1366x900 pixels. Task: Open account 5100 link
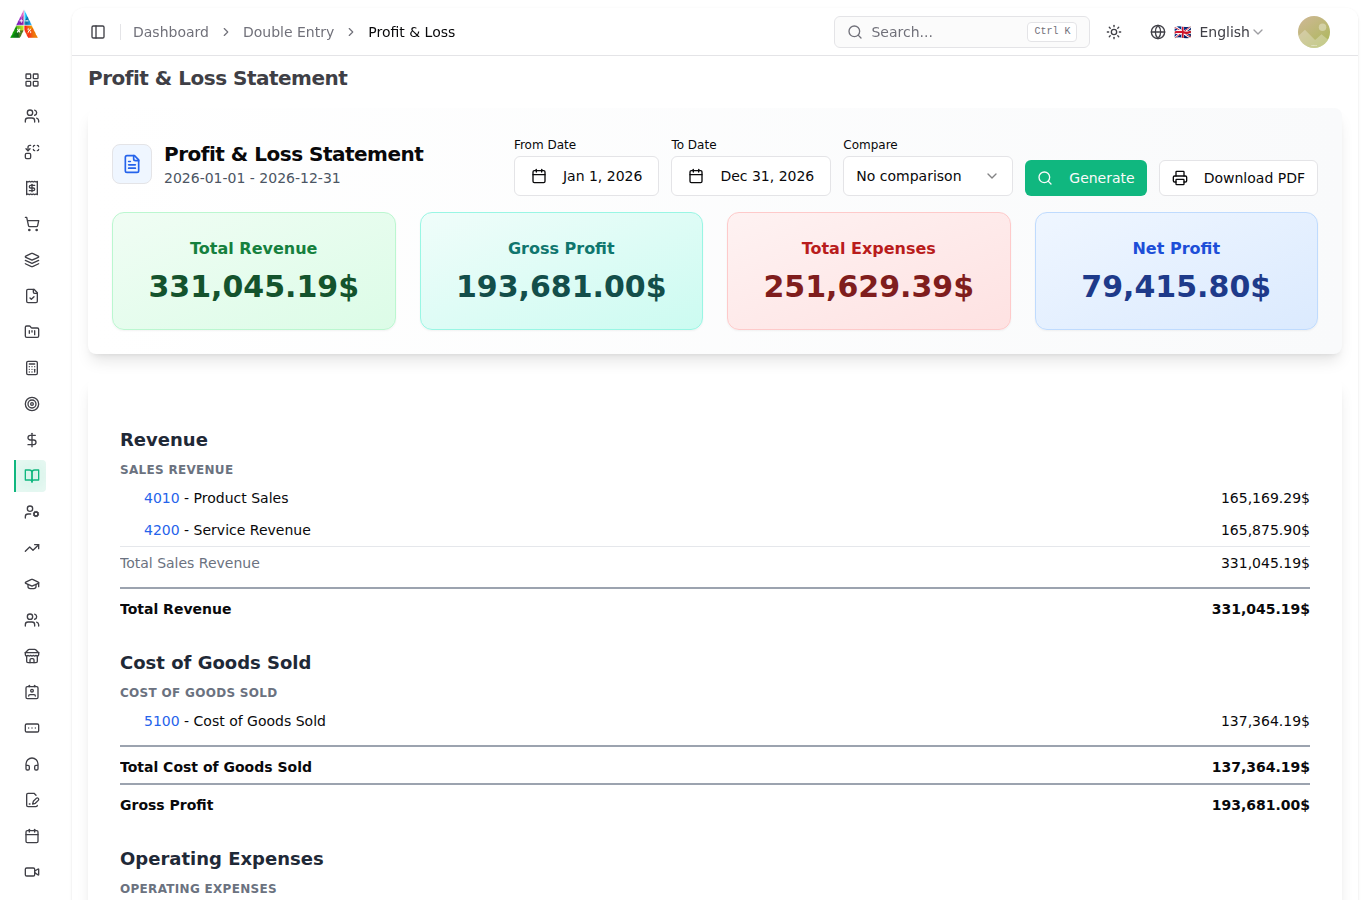[162, 721]
